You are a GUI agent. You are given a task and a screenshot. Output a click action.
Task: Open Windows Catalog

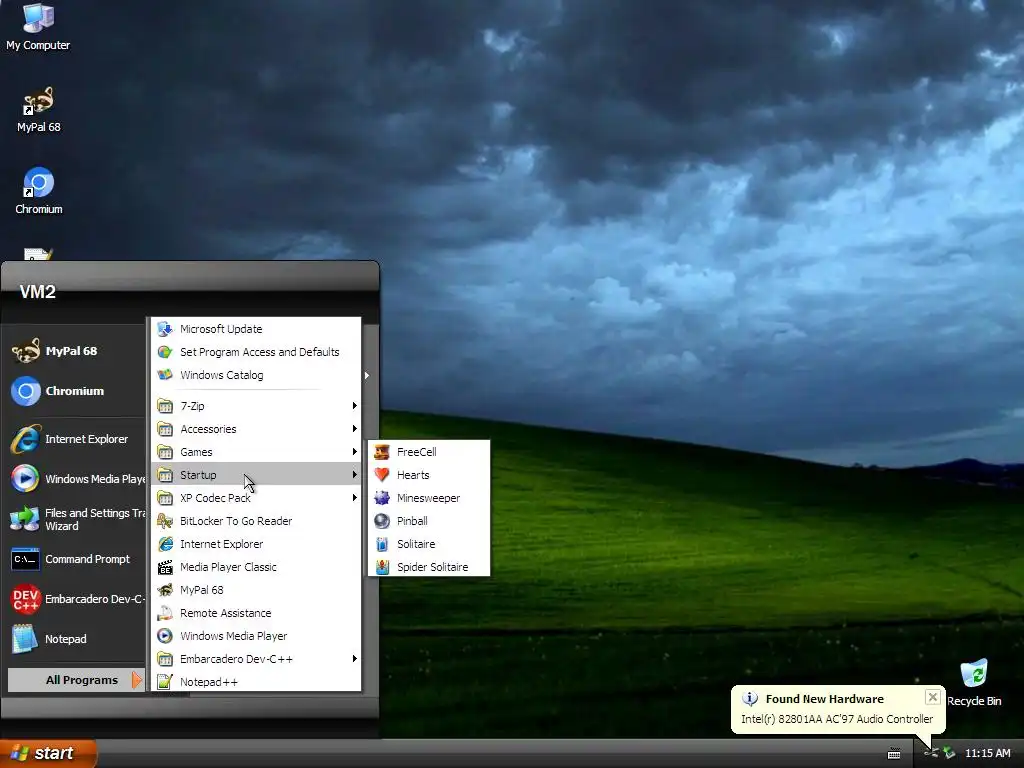click(x=256, y=375)
